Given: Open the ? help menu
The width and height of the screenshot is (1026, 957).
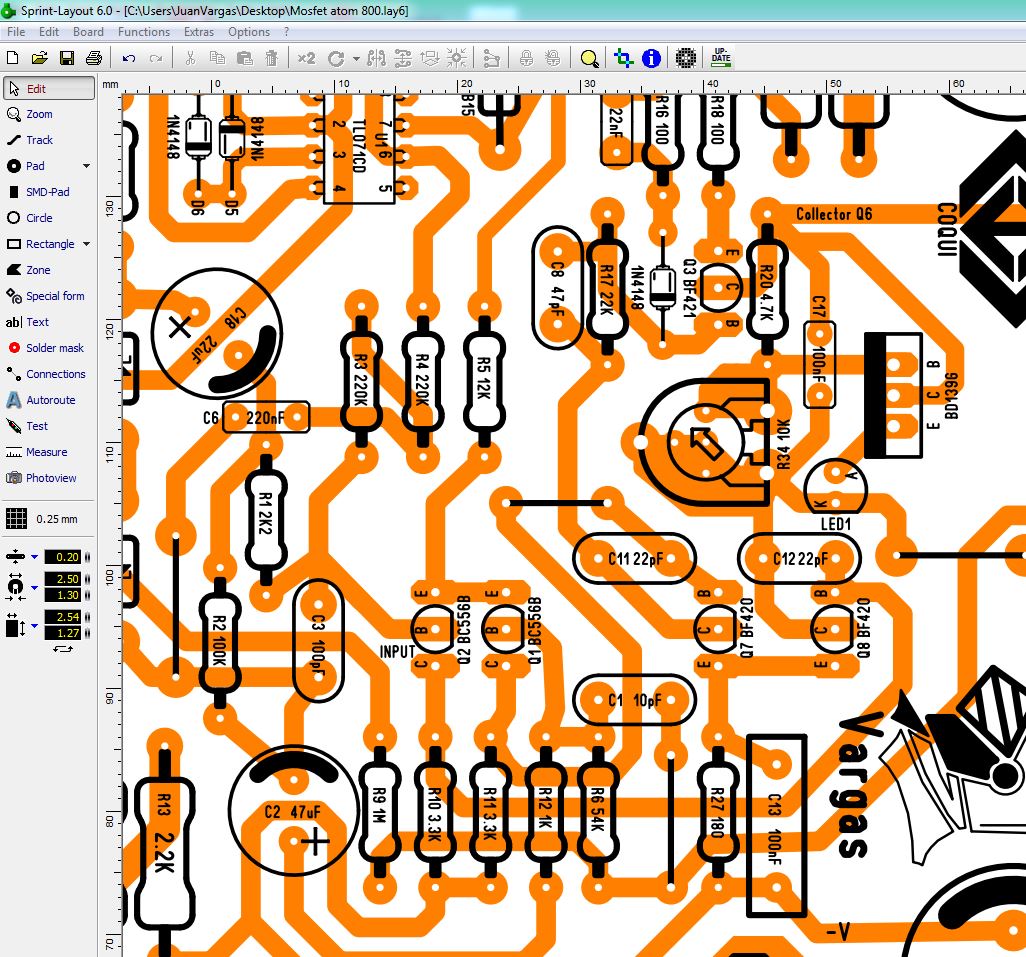Looking at the screenshot, I should 287,31.
